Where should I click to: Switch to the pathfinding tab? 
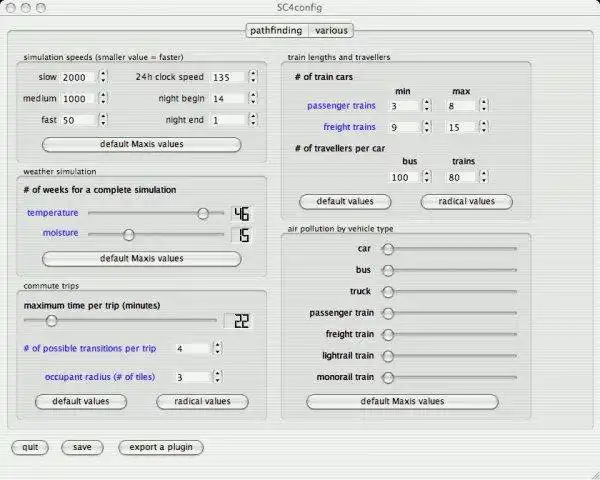[x=277, y=31]
